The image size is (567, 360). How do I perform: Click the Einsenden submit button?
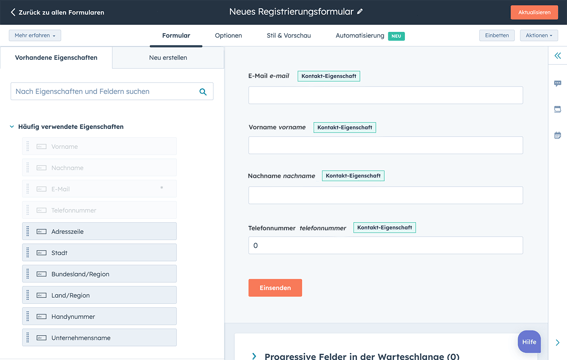[x=275, y=288]
